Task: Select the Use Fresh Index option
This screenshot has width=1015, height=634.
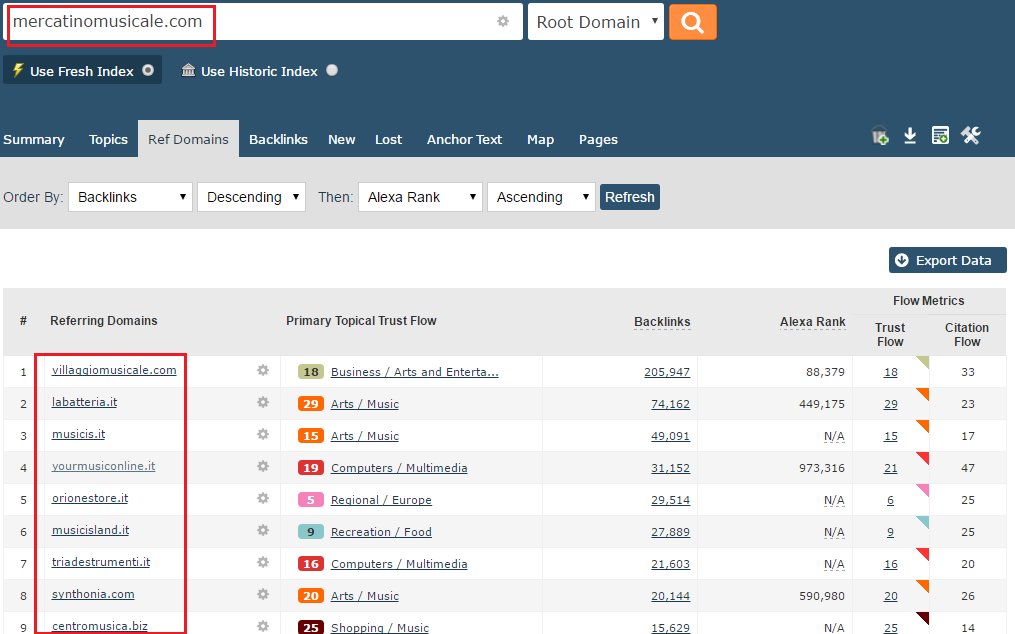Action: click(x=82, y=71)
